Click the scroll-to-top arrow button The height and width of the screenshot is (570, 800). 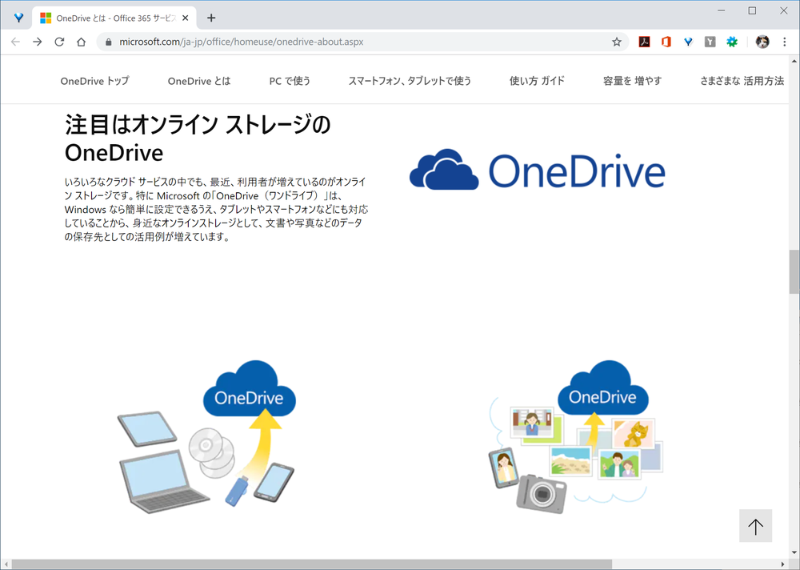tap(755, 526)
